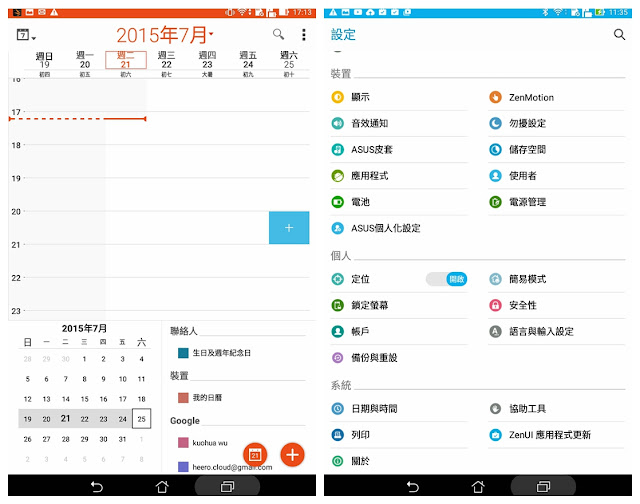640x504 pixels.
Task: Jump to today with calendar button
Action: click(x=255, y=455)
